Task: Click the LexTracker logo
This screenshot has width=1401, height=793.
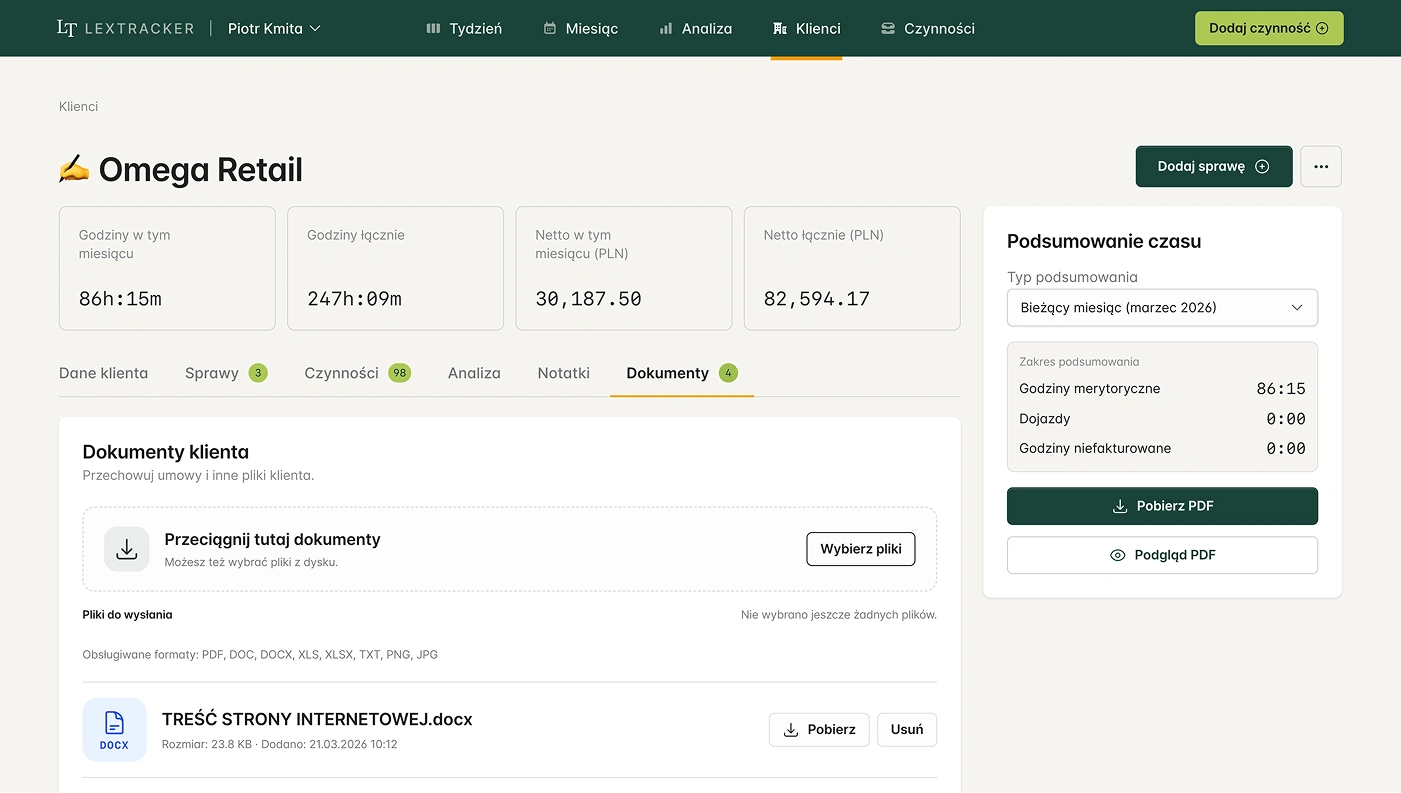Action: (125, 27)
